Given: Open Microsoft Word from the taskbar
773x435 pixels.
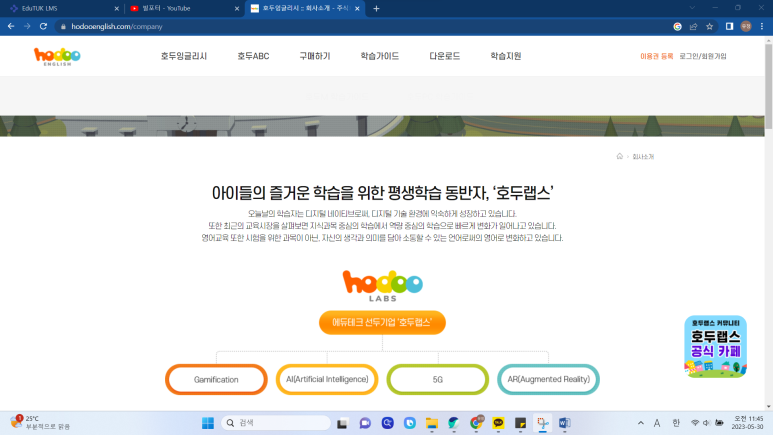Looking at the screenshot, I should pos(564,423).
